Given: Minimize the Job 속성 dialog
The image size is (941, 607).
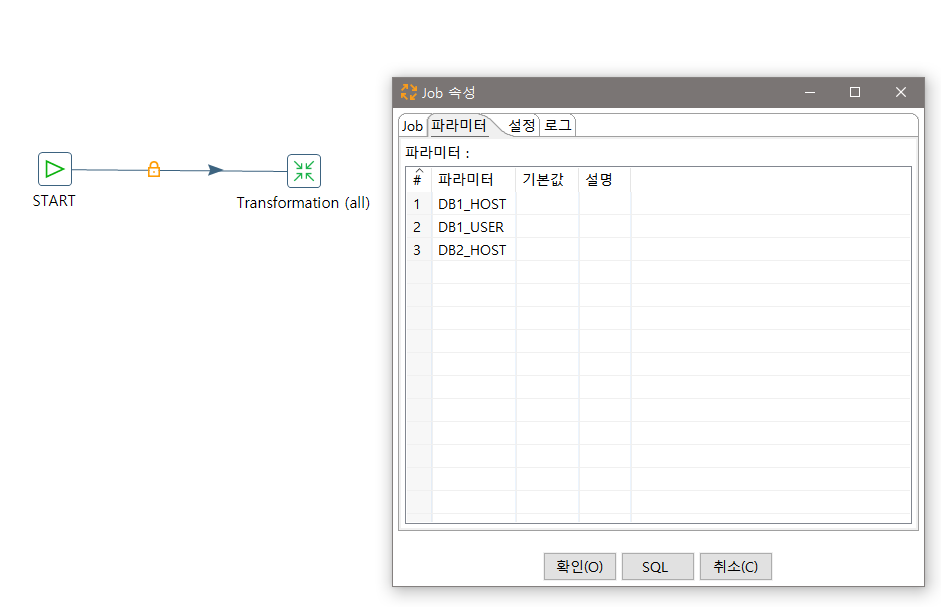Looking at the screenshot, I should point(810,92).
